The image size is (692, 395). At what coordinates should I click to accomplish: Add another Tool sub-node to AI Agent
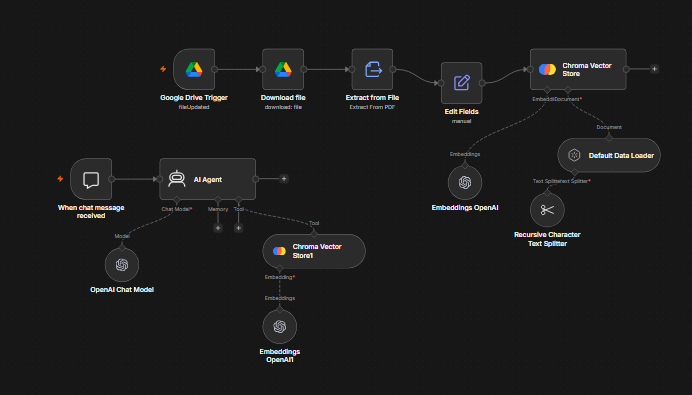[238, 228]
